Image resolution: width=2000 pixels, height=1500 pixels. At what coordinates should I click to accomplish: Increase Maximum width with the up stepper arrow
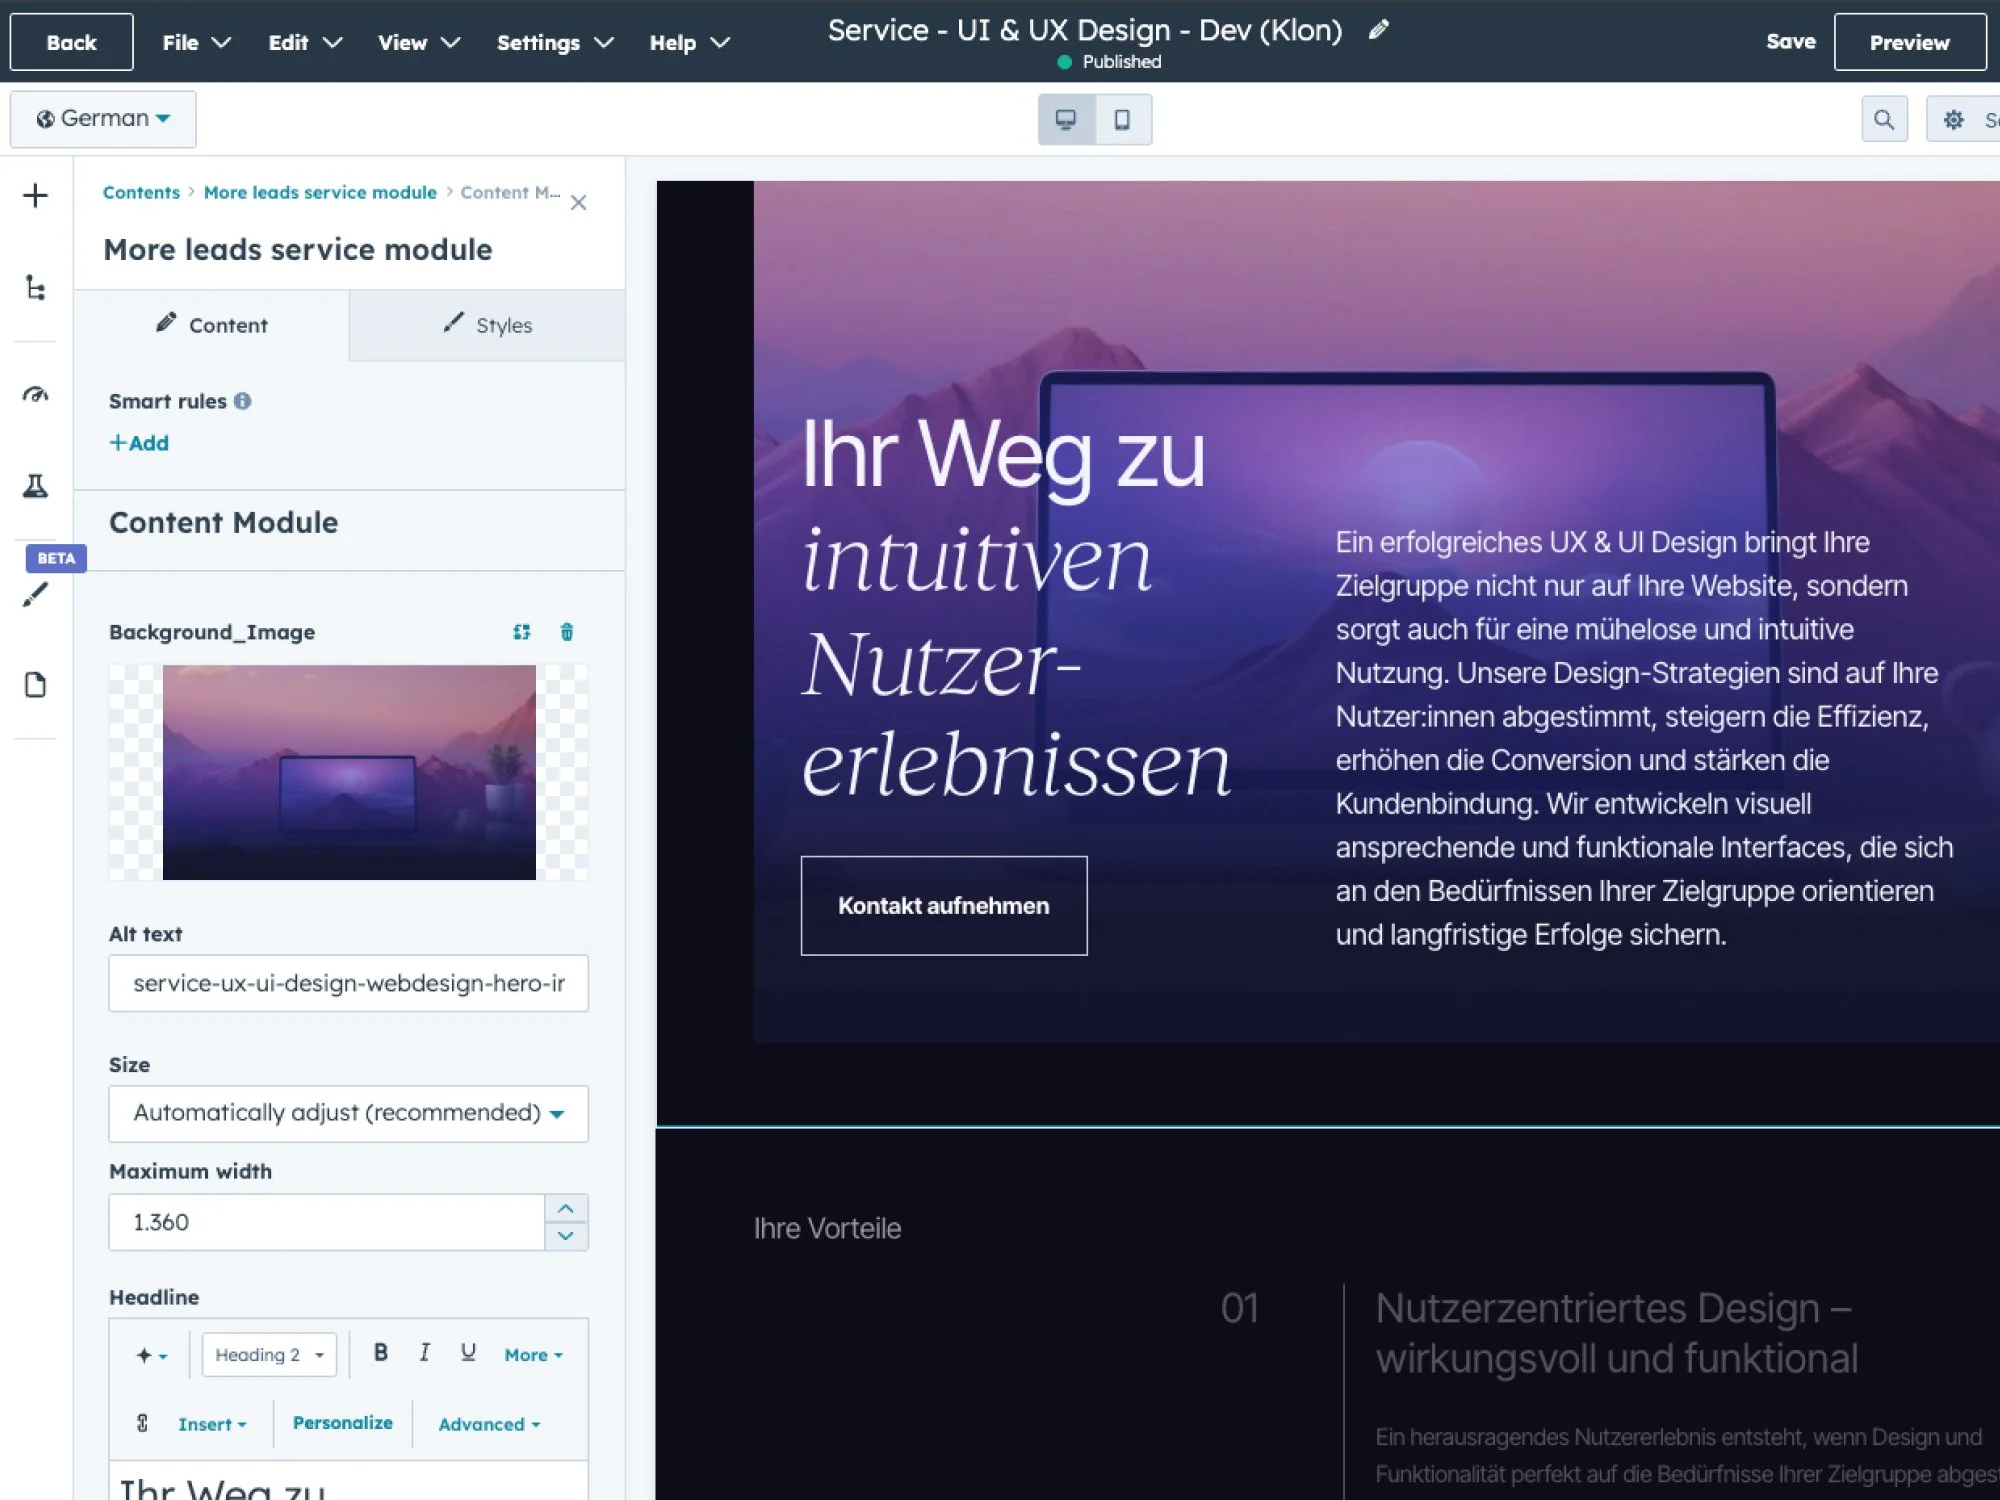point(566,1208)
